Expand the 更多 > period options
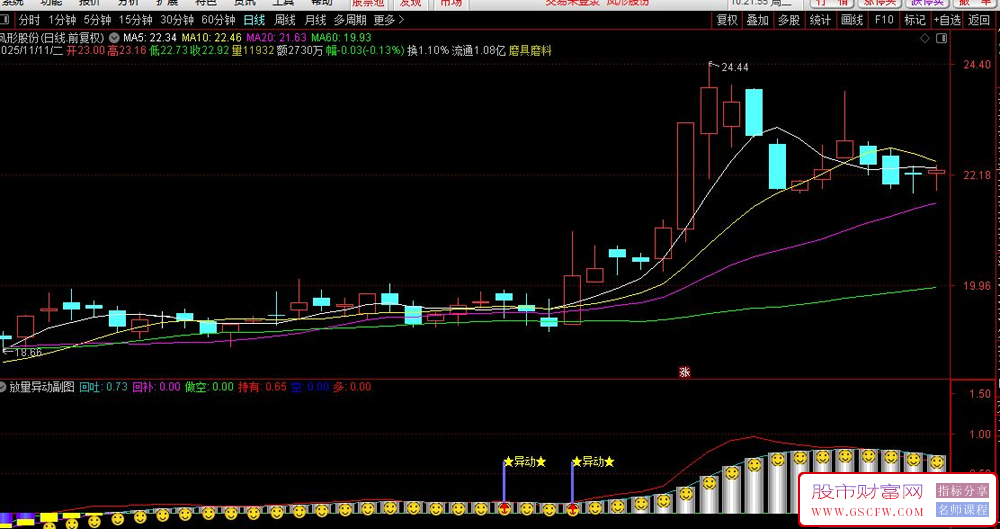Screen dimensions: 1000x529 coord(389,20)
